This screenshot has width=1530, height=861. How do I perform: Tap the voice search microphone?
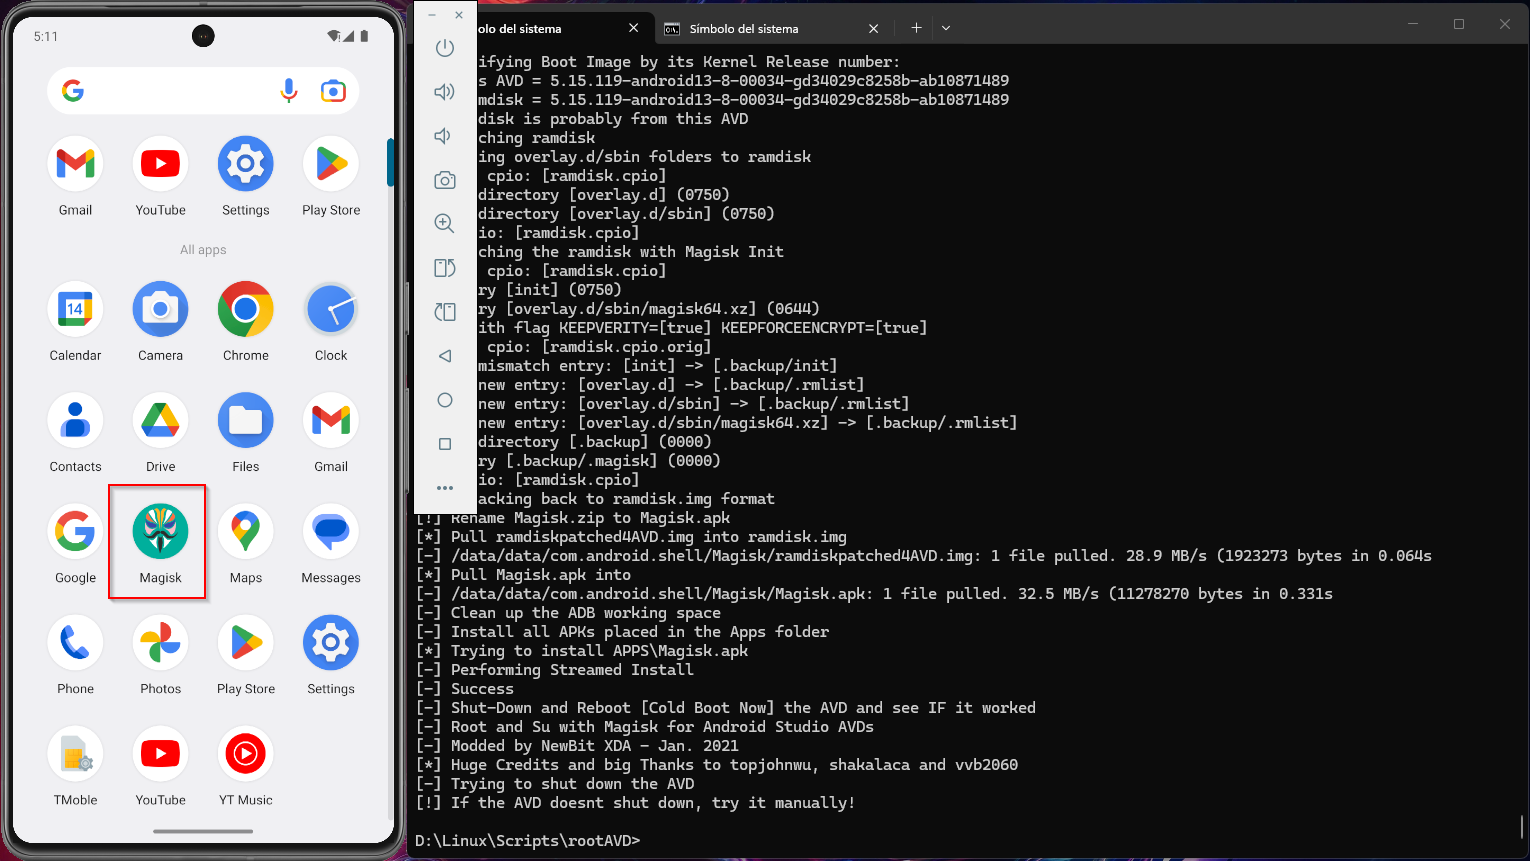(x=289, y=91)
